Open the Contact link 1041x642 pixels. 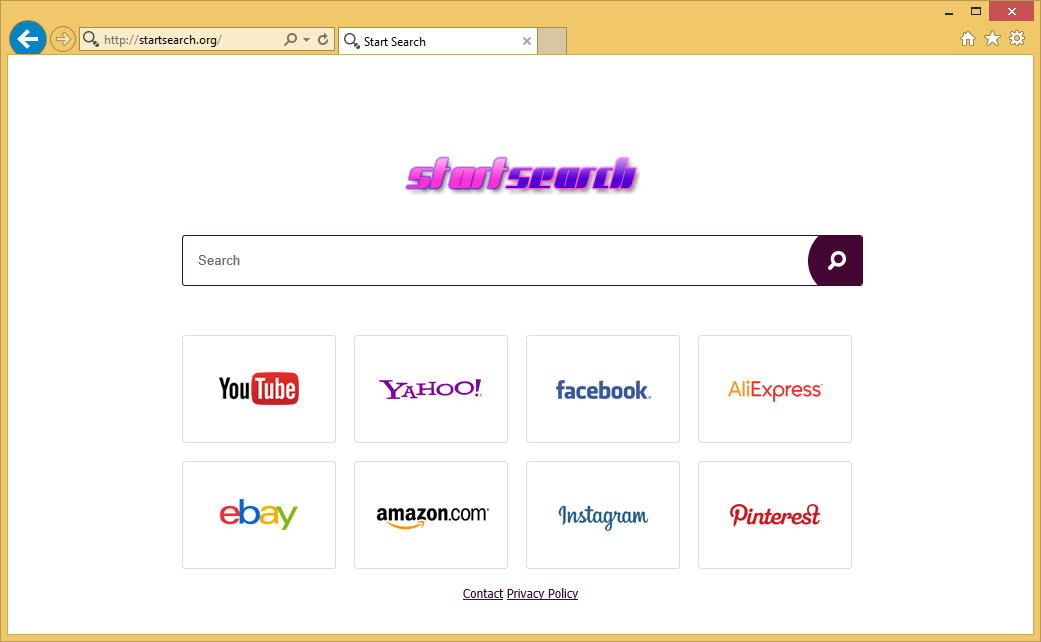click(482, 593)
